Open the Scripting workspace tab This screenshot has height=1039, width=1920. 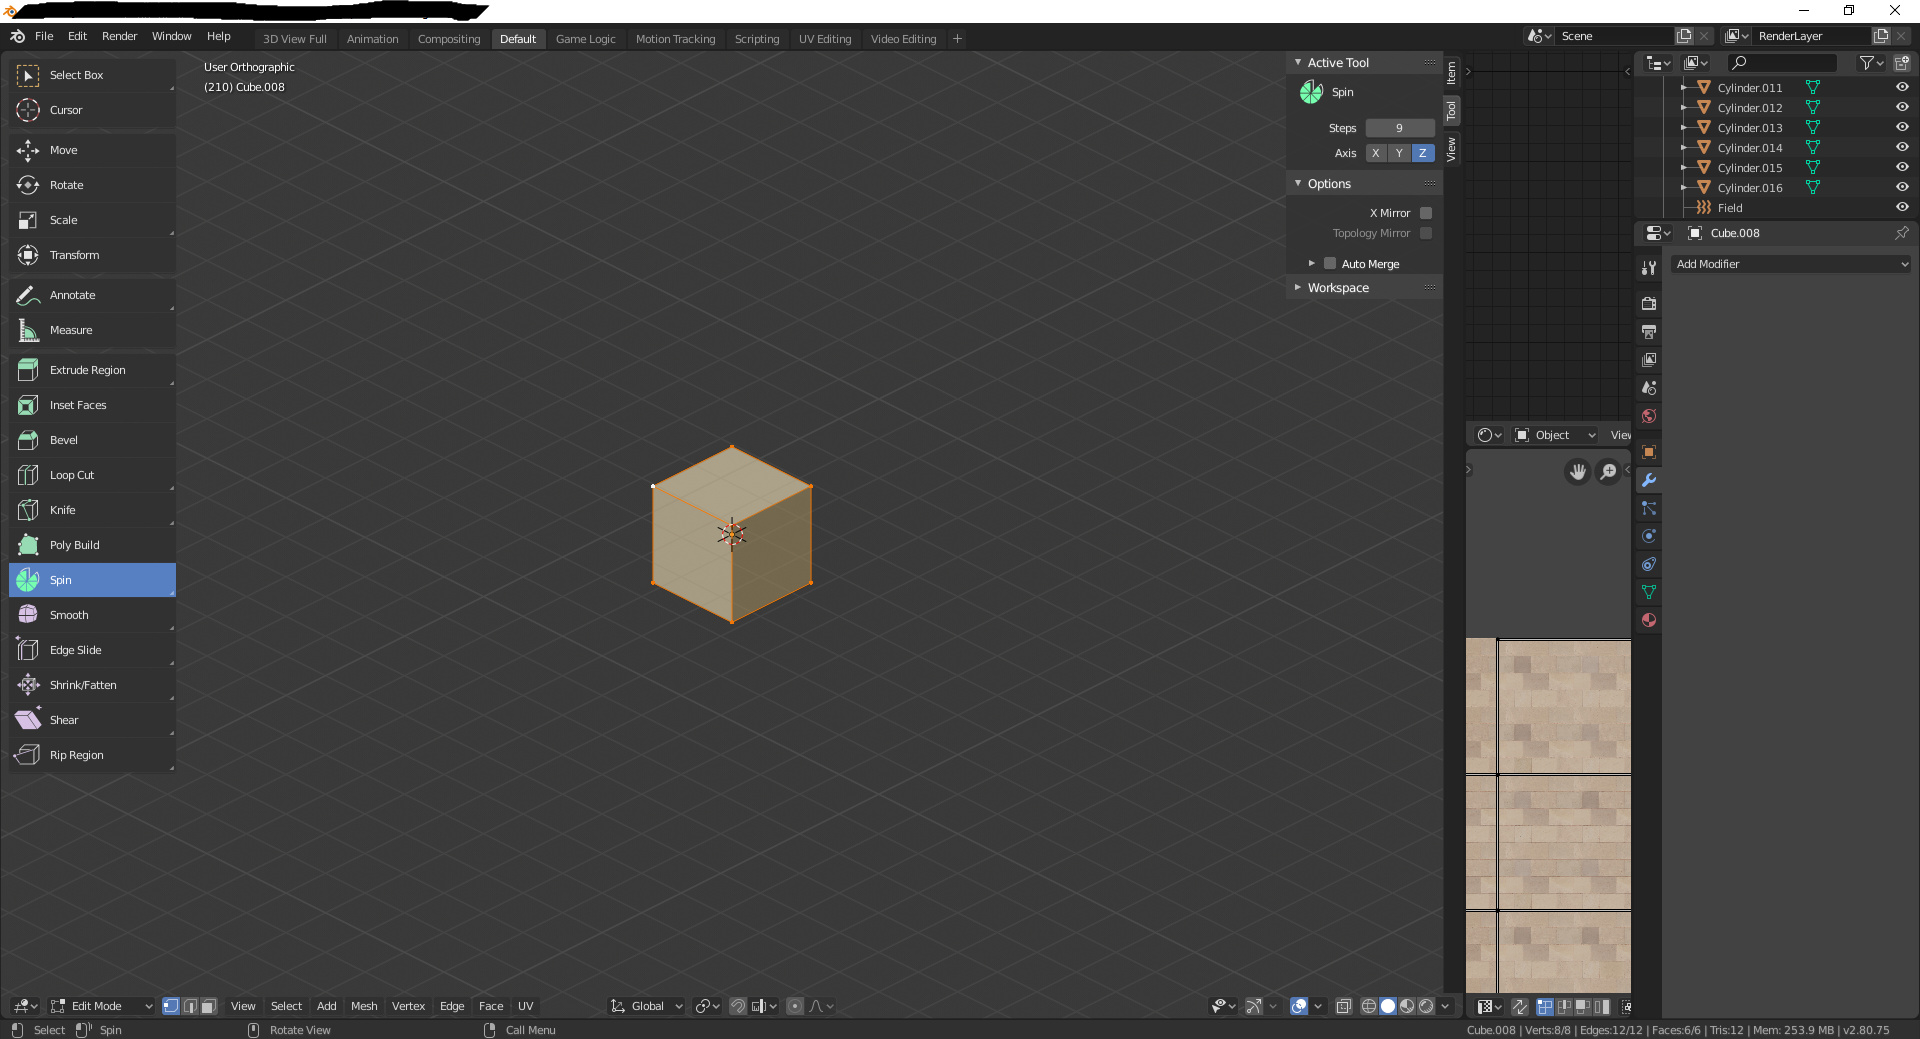pyautogui.click(x=757, y=39)
